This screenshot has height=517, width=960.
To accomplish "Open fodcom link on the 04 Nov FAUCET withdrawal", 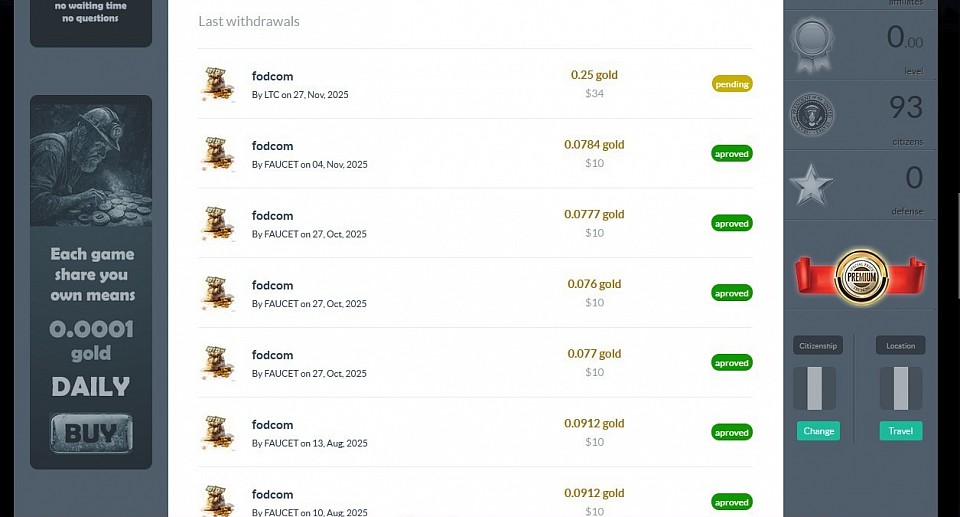I will pos(272,146).
